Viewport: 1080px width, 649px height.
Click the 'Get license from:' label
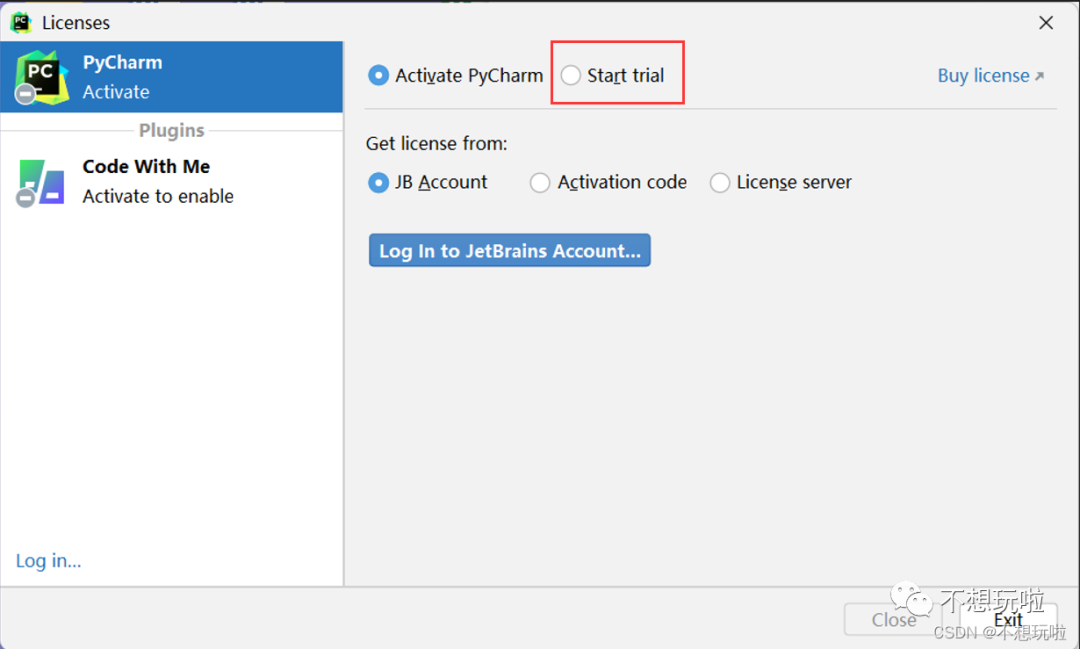pyautogui.click(x=437, y=143)
